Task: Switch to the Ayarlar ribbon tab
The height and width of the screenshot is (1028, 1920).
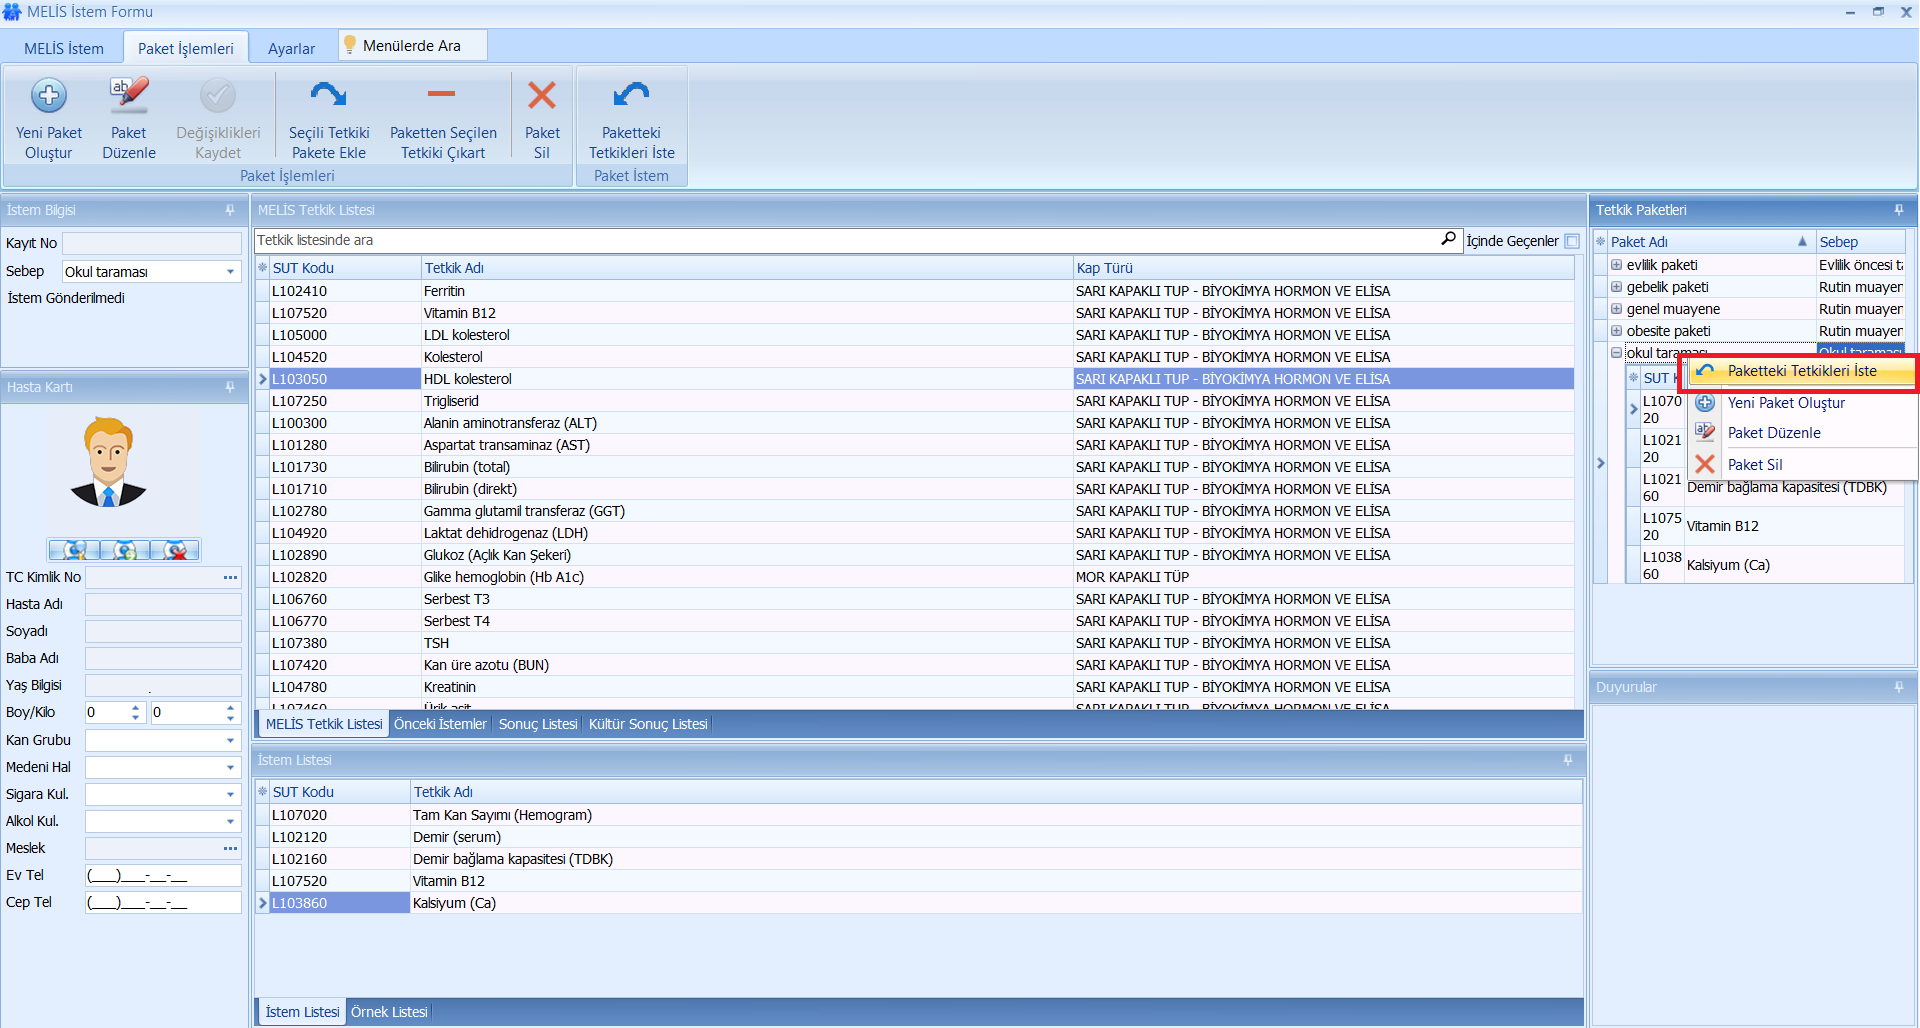Action: click(x=291, y=48)
